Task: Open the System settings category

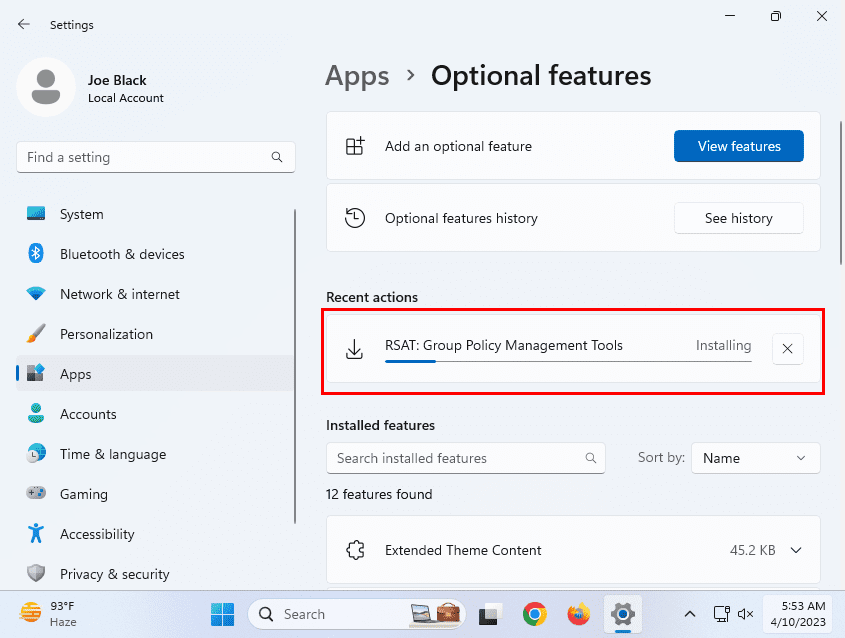Action: pyautogui.click(x=155, y=214)
